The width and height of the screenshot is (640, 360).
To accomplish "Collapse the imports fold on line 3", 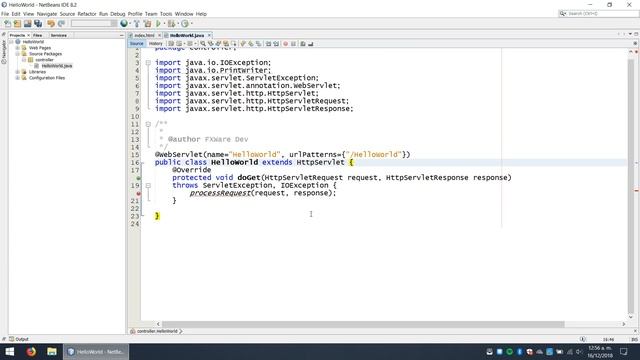I will point(148,63).
